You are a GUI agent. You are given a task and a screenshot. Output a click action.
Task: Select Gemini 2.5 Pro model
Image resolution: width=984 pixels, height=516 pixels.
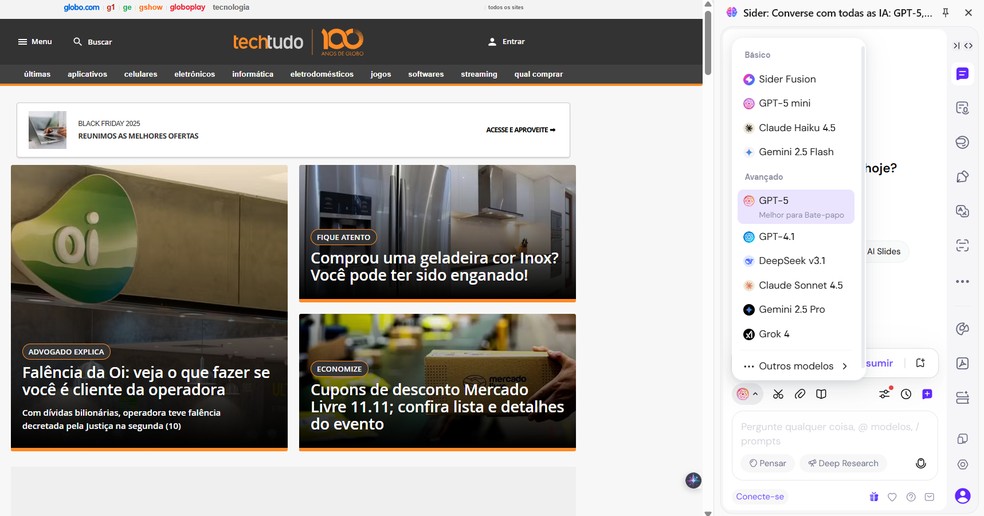click(x=796, y=309)
